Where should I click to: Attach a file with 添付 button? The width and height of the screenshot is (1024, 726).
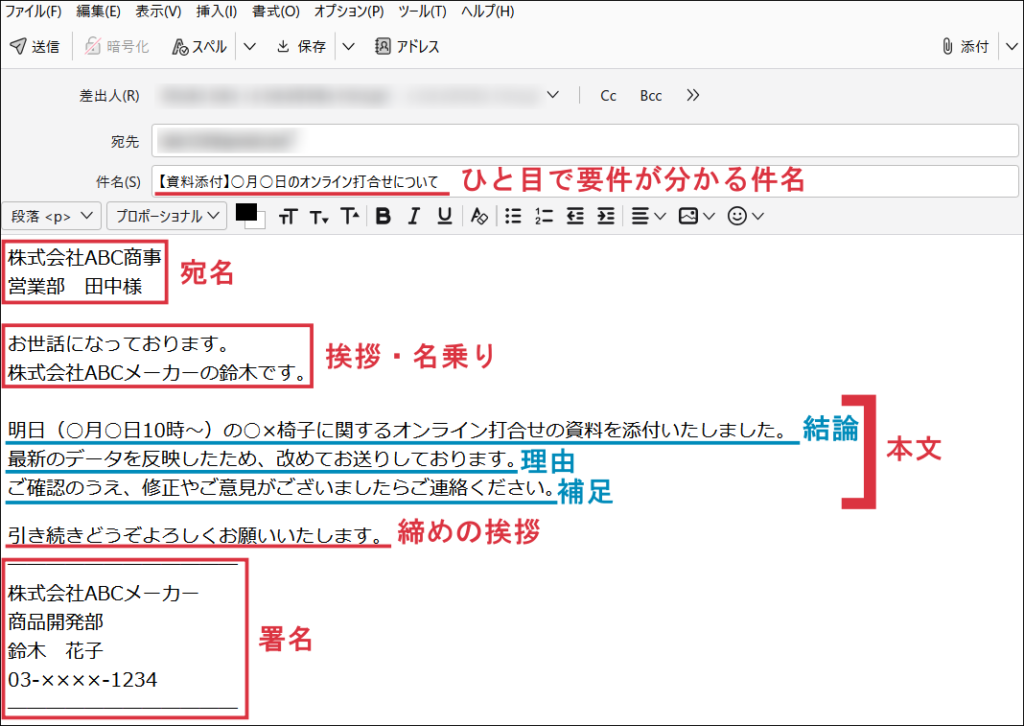click(x=964, y=46)
